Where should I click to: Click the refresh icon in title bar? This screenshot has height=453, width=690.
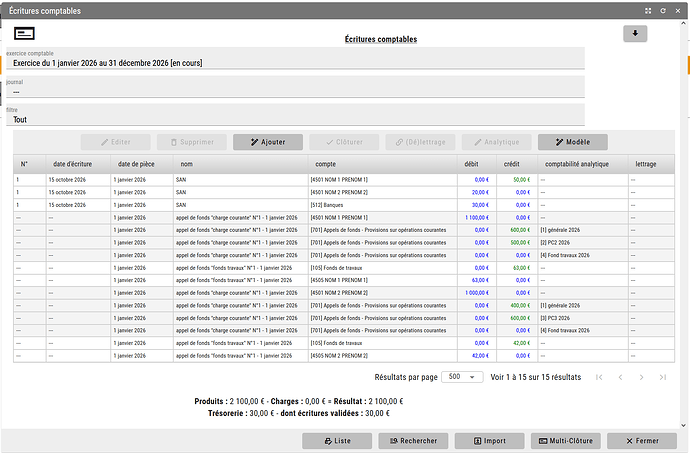point(663,11)
